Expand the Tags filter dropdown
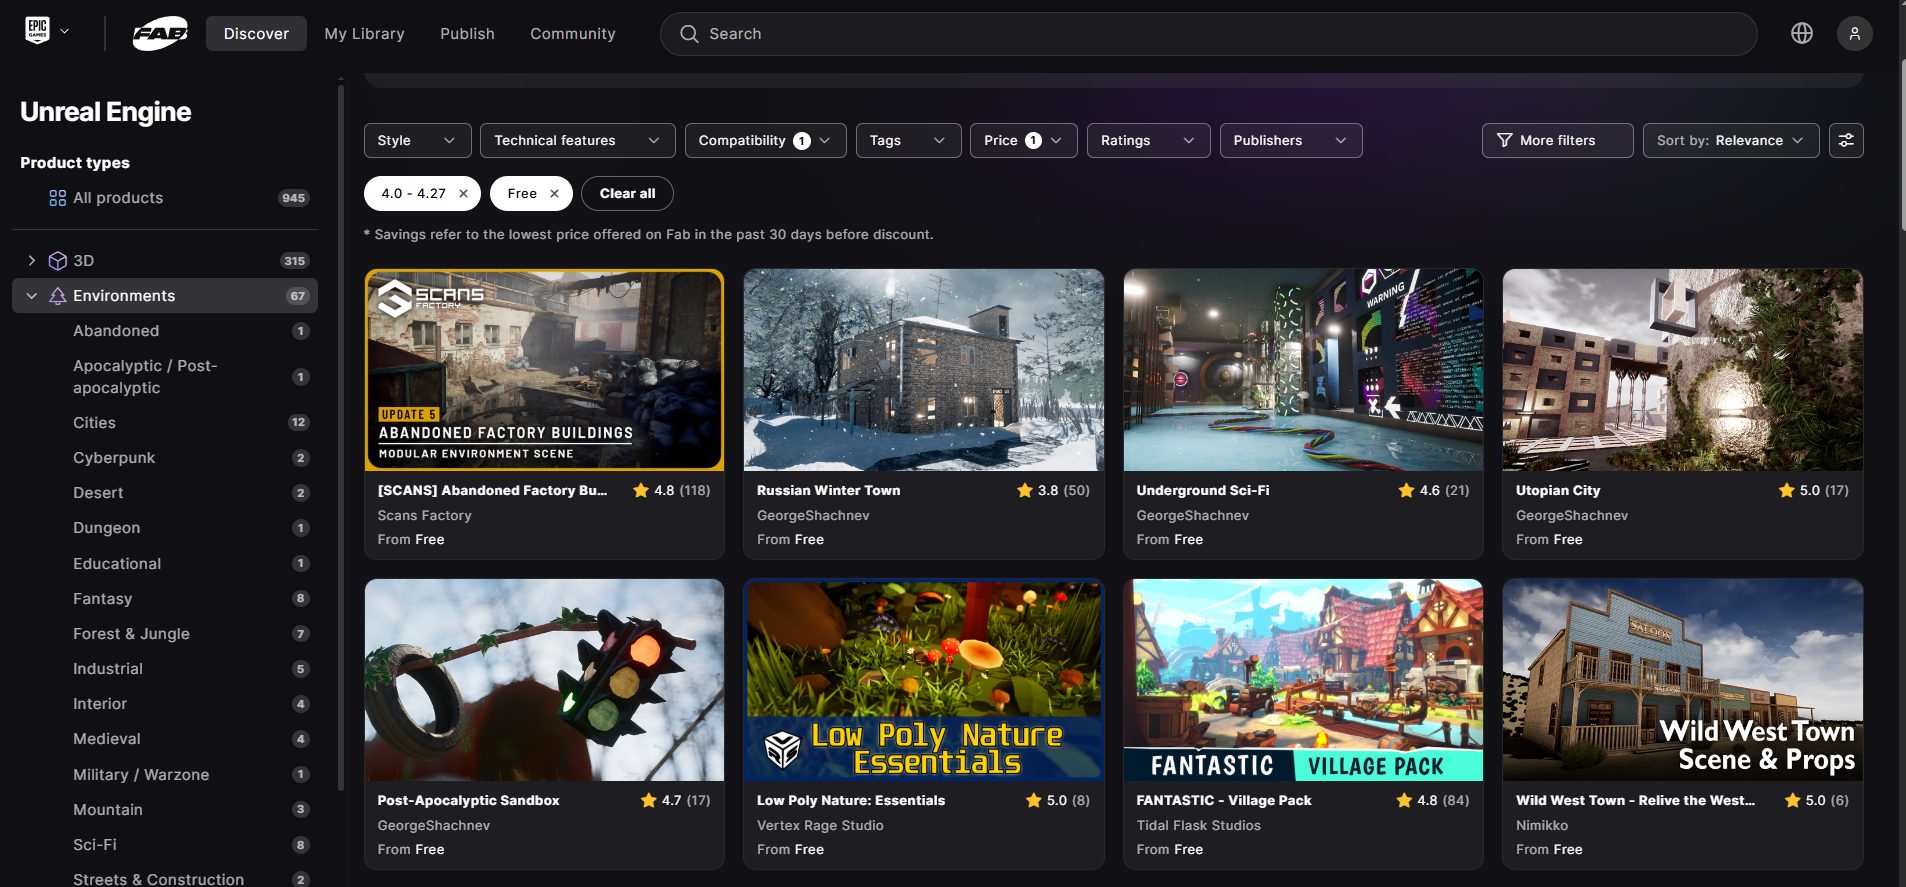This screenshot has height=887, width=1906. click(x=908, y=140)
